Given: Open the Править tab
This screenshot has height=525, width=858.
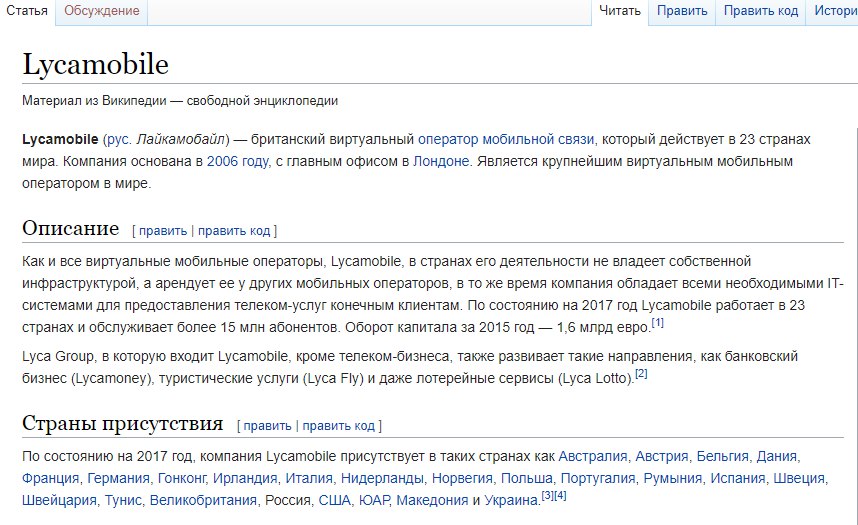Looking at the screenshot, I should pos(682,11).
